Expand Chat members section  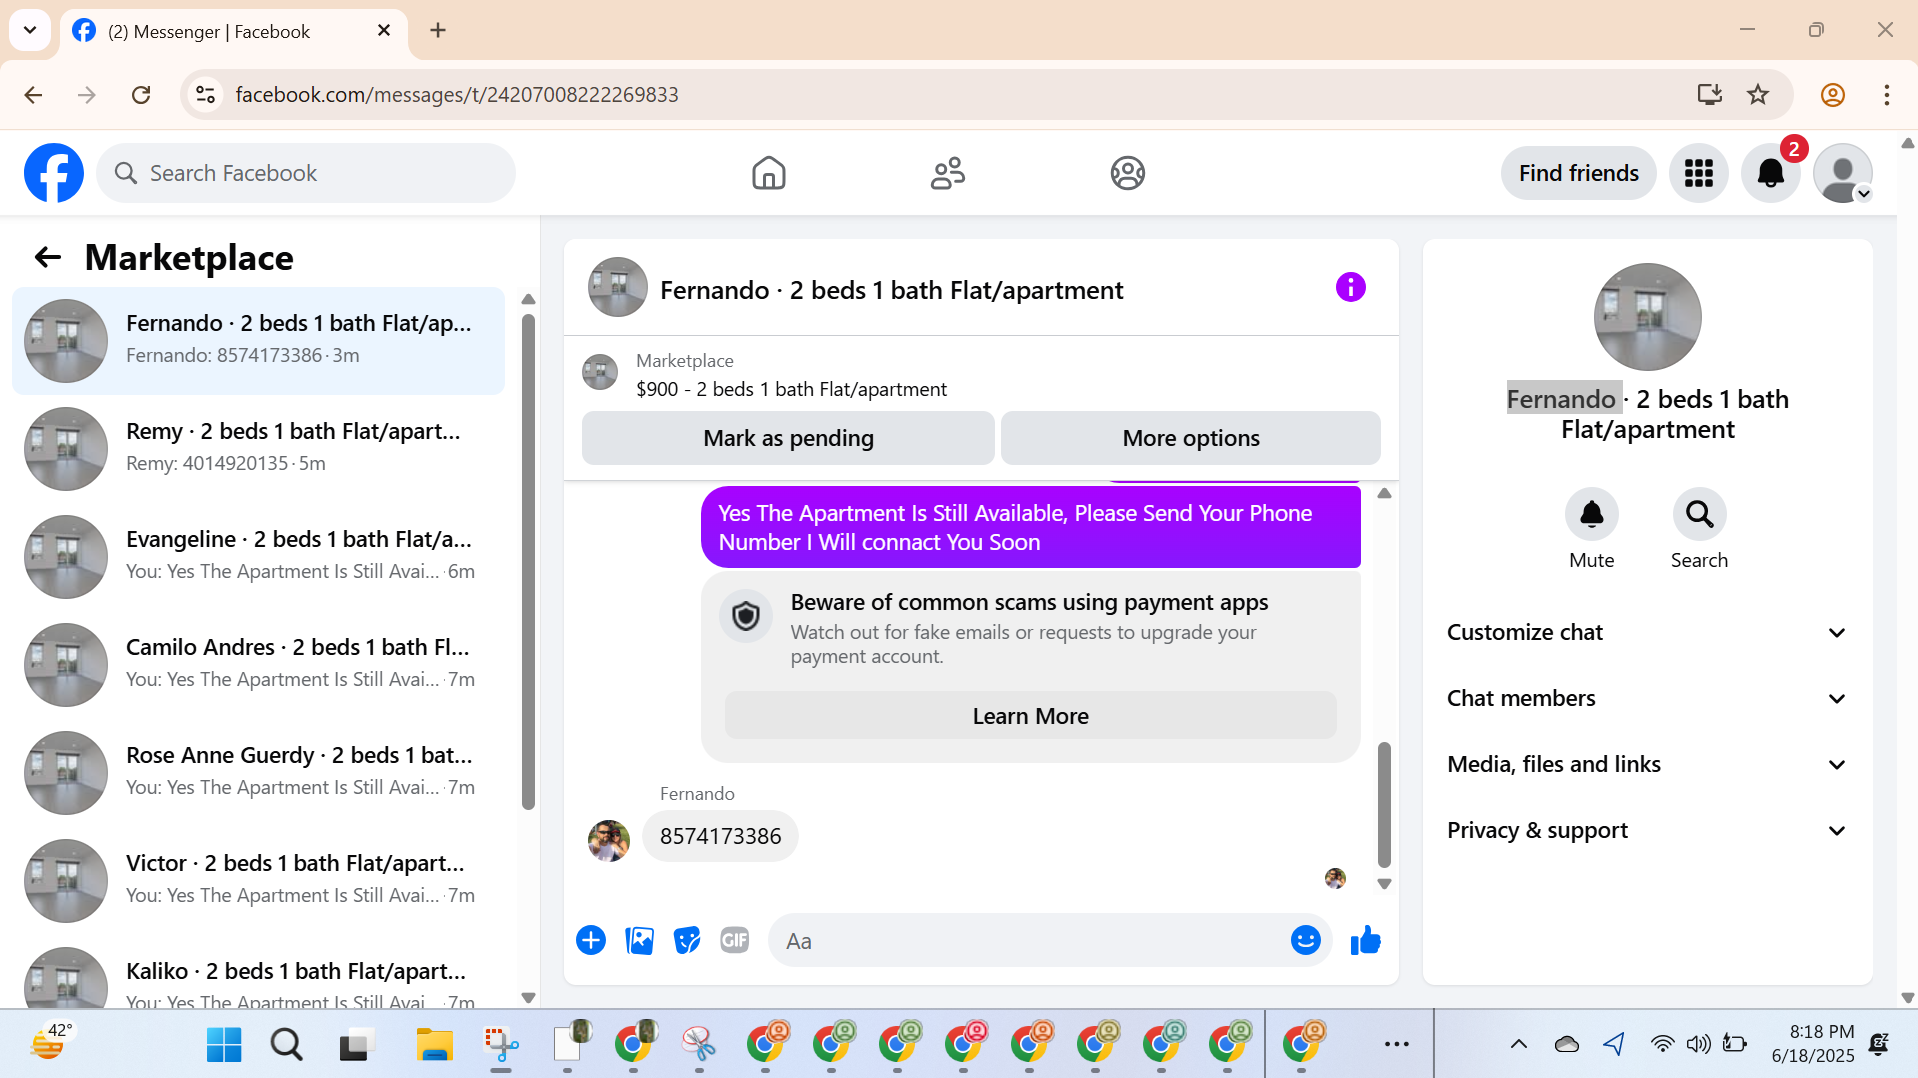(x=1647, y=698)
